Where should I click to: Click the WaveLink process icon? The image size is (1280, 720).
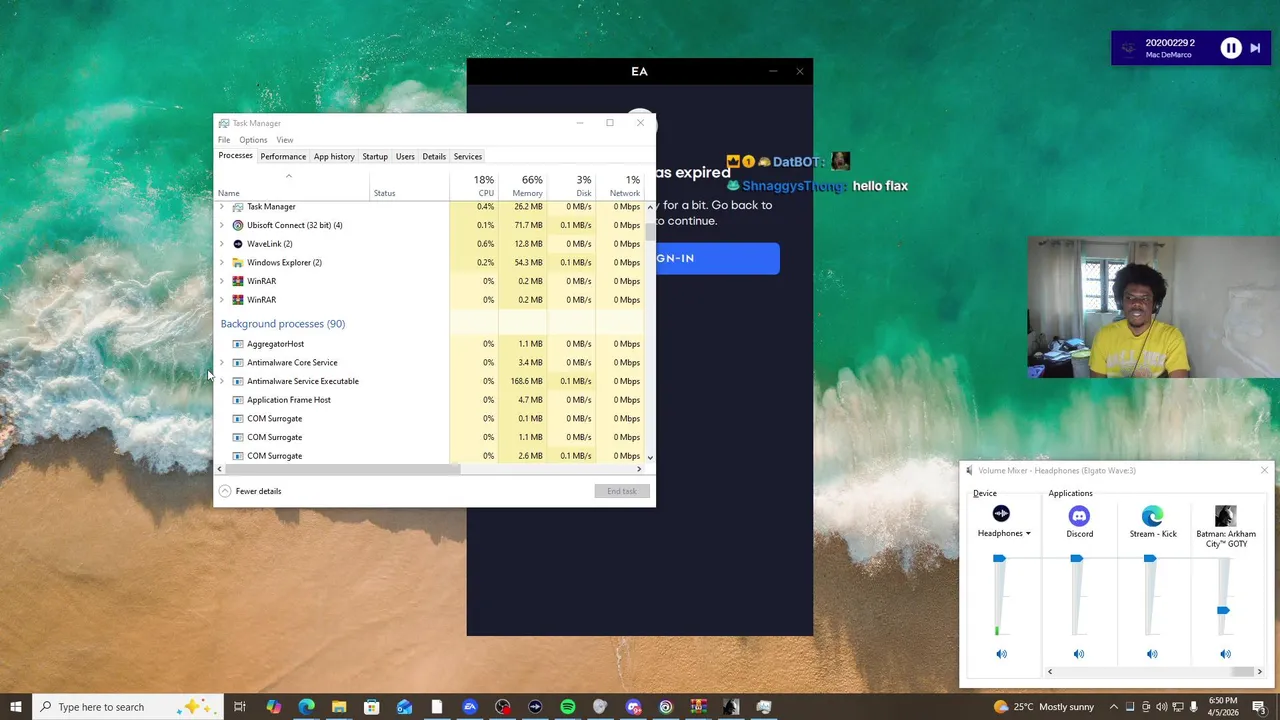237,244
